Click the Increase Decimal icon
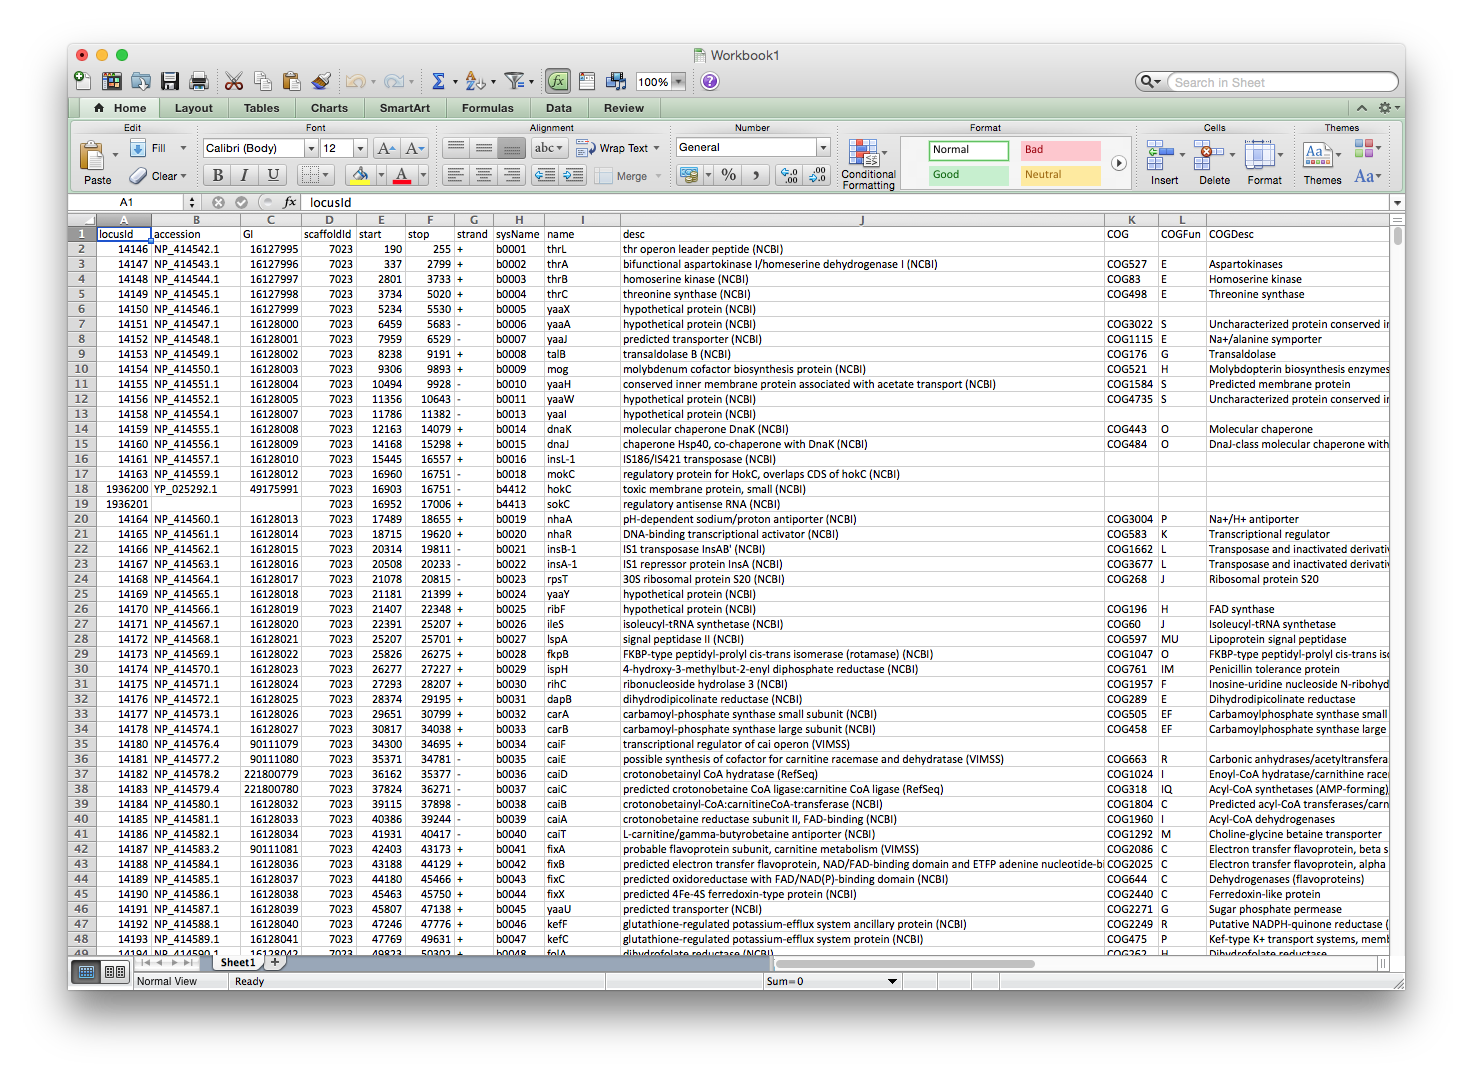The width and height of the screenshot is (1473, 1082). 788,175
